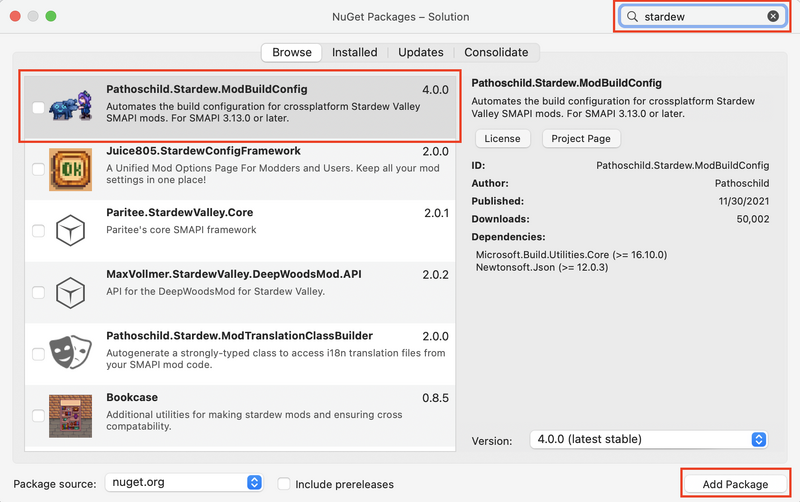
Task: Click the Paritee.StardewValley.Core cube icon
Action: click(x=70, y=231)
